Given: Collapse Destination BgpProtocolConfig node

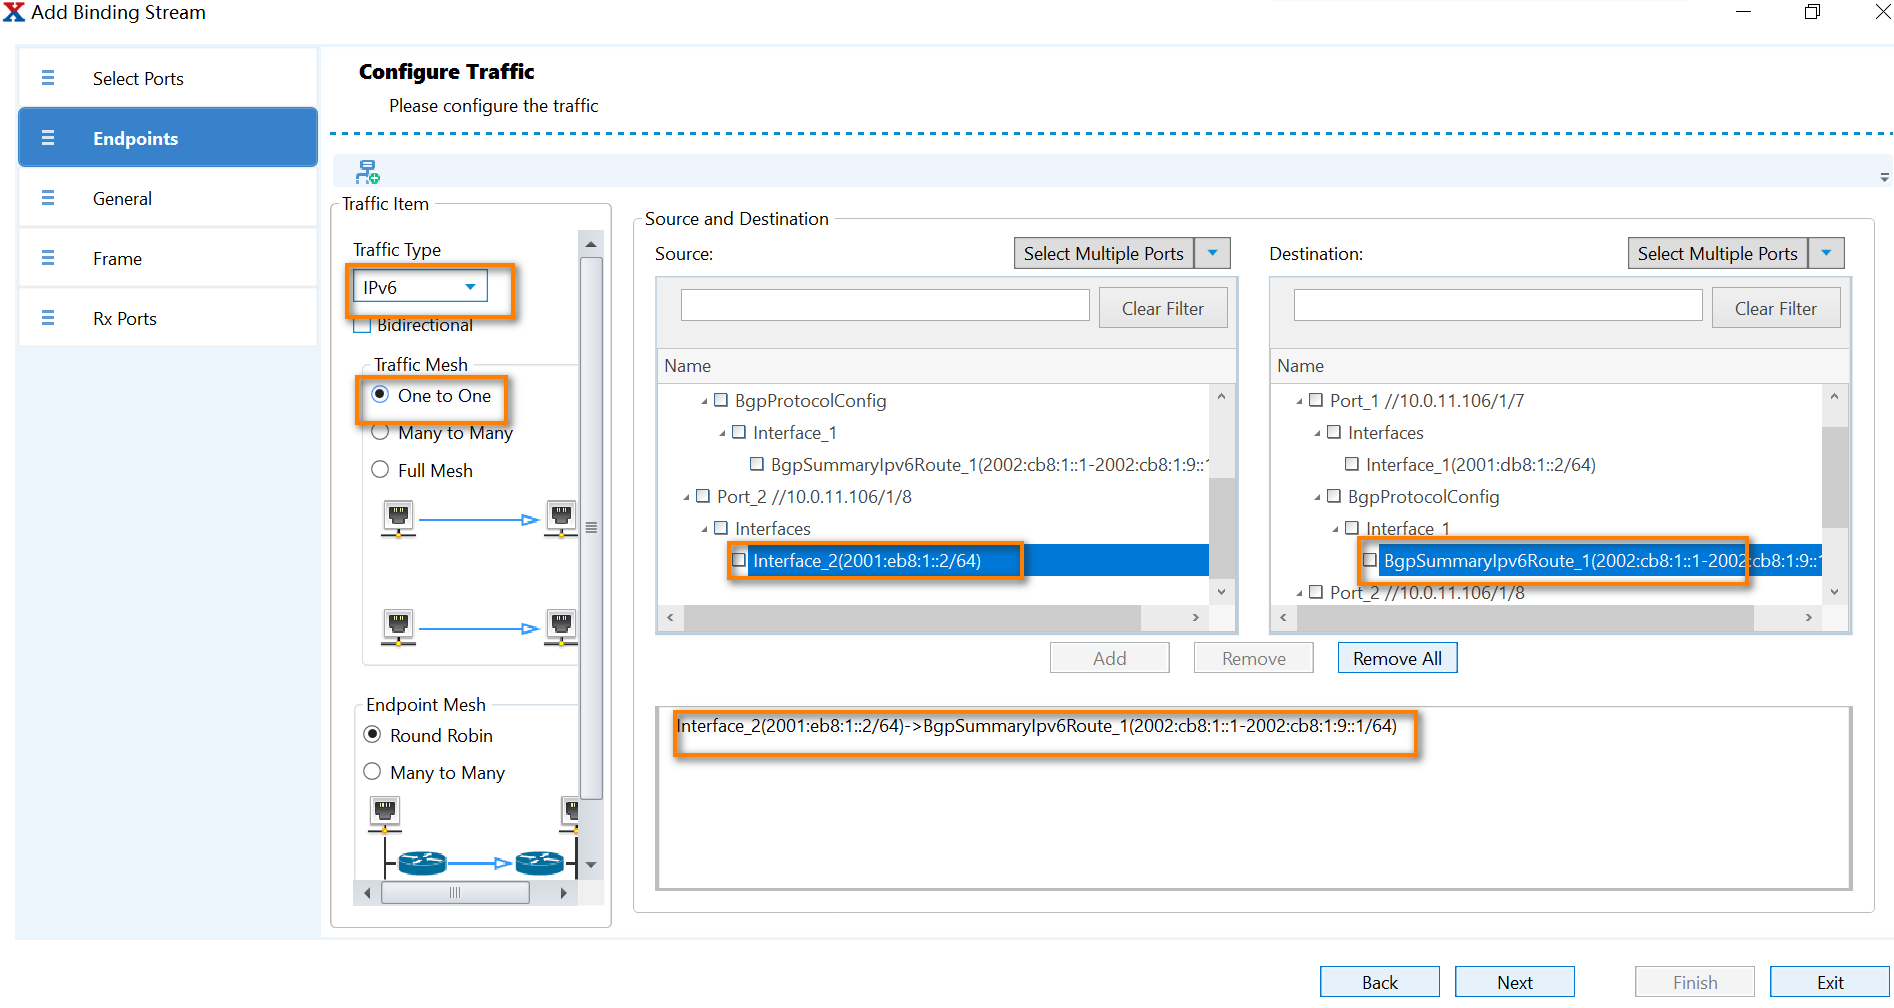Looking at the screenshot, I should [x=1317, y=498].
